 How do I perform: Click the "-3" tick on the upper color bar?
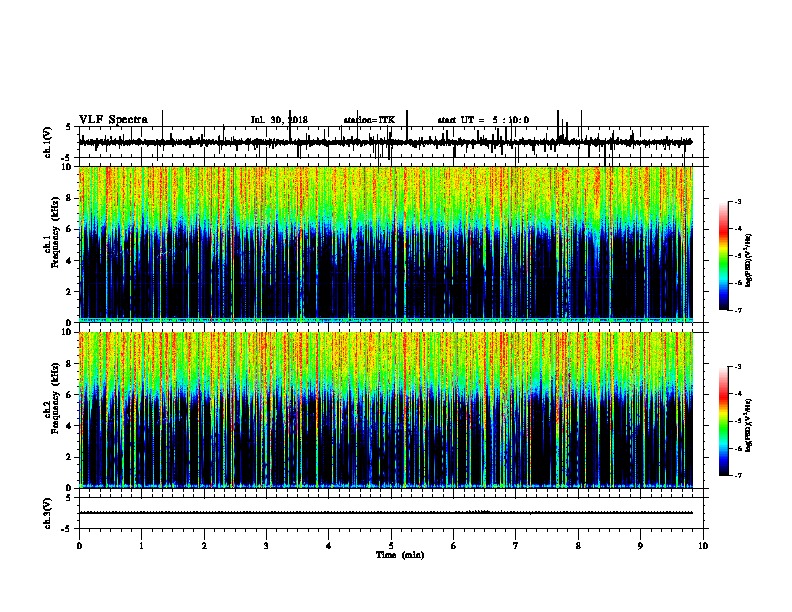737,202
